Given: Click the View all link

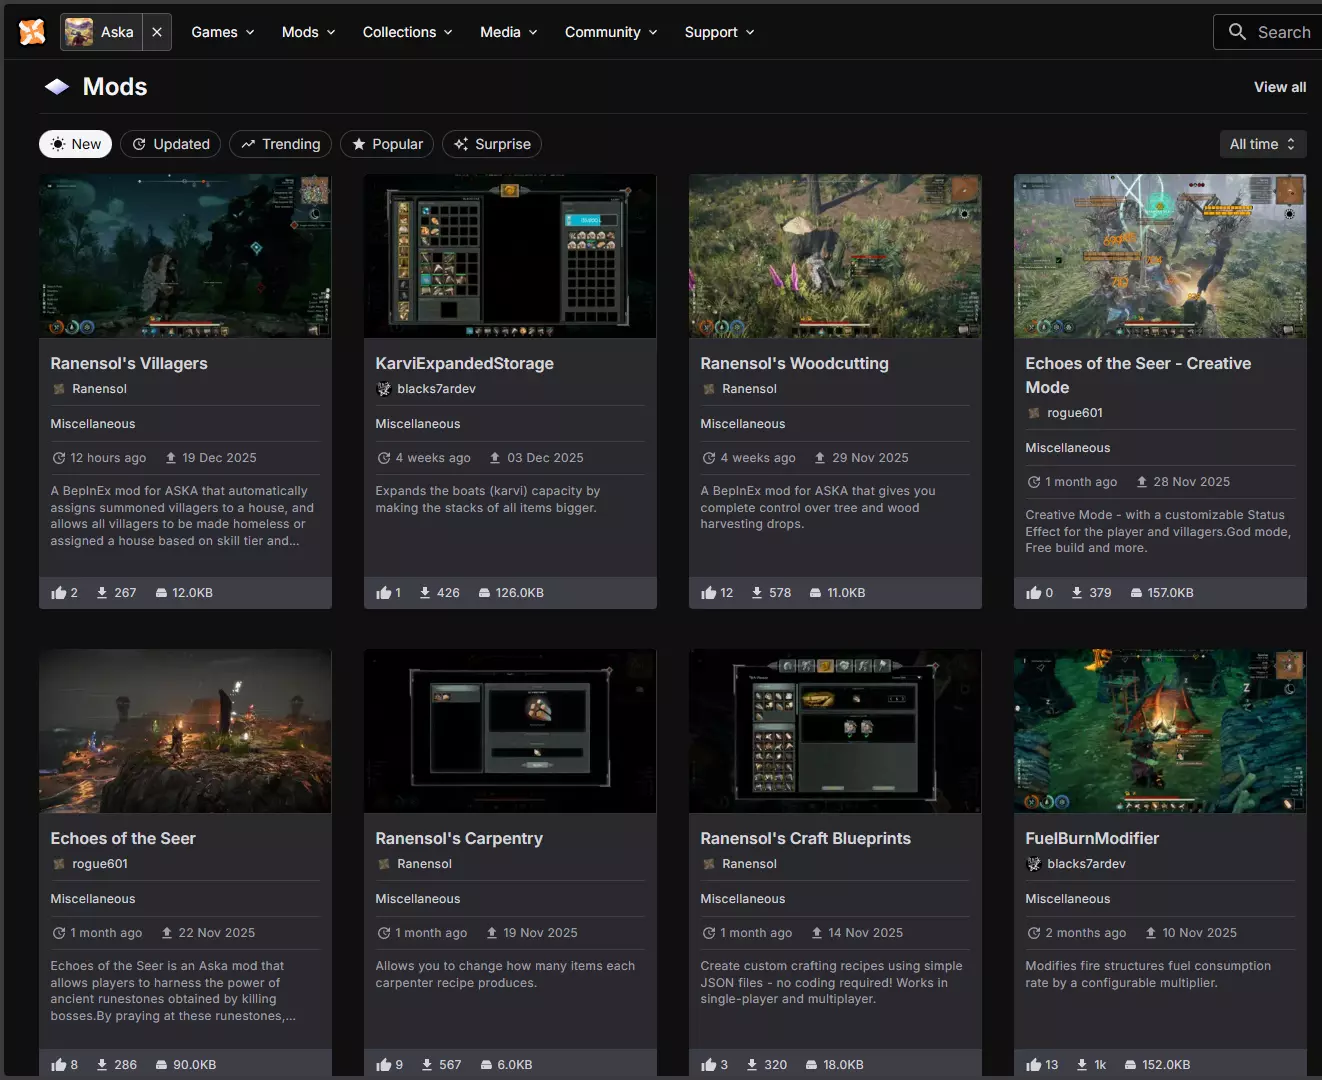Looking at the screenshot, I should [x=1280, y=87].
